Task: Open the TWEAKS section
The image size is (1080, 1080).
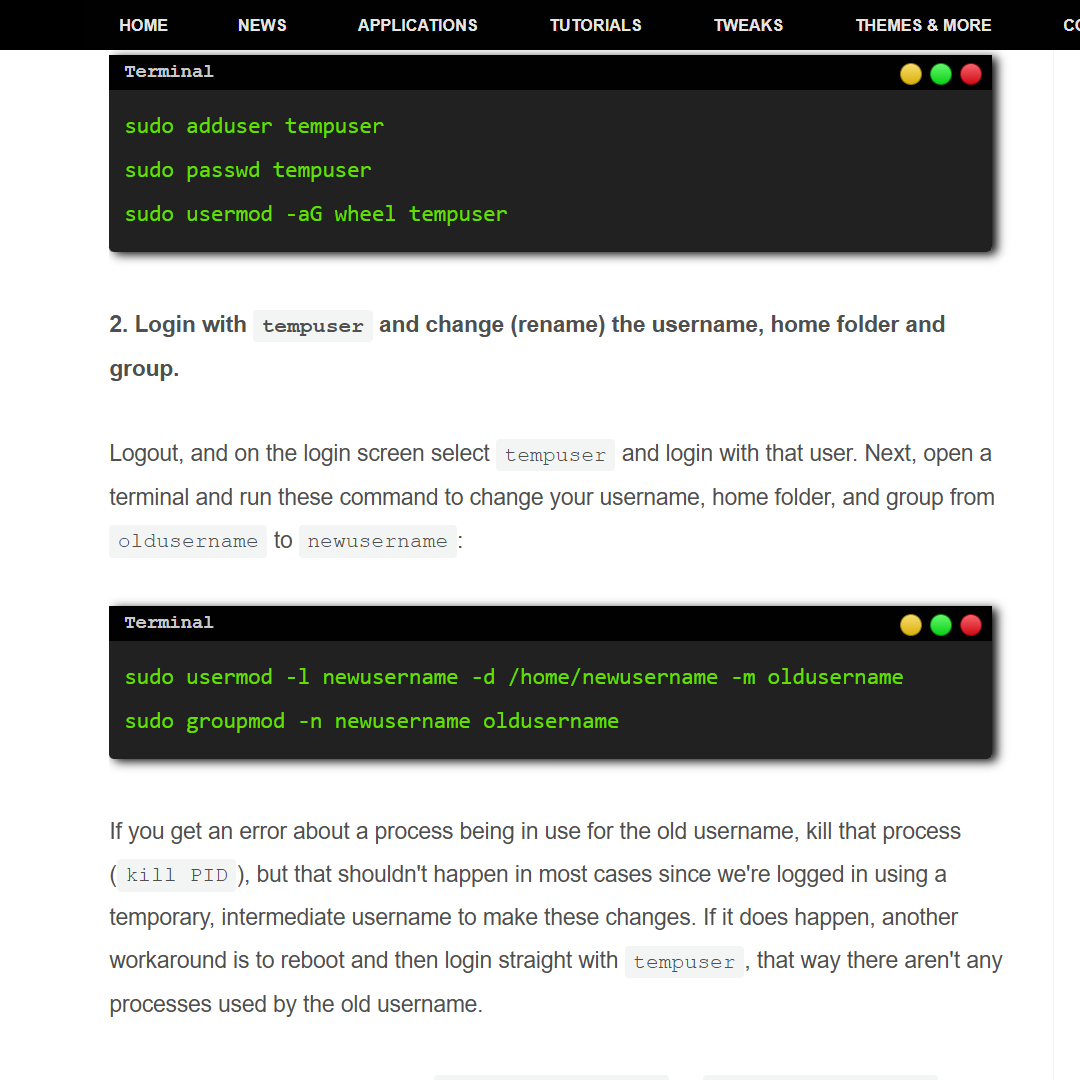Action: click(x=748, y=25)
